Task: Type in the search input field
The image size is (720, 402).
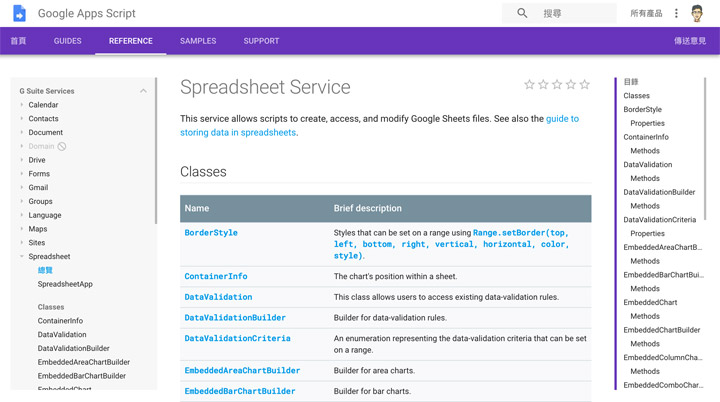Action: tap(575, 14)
